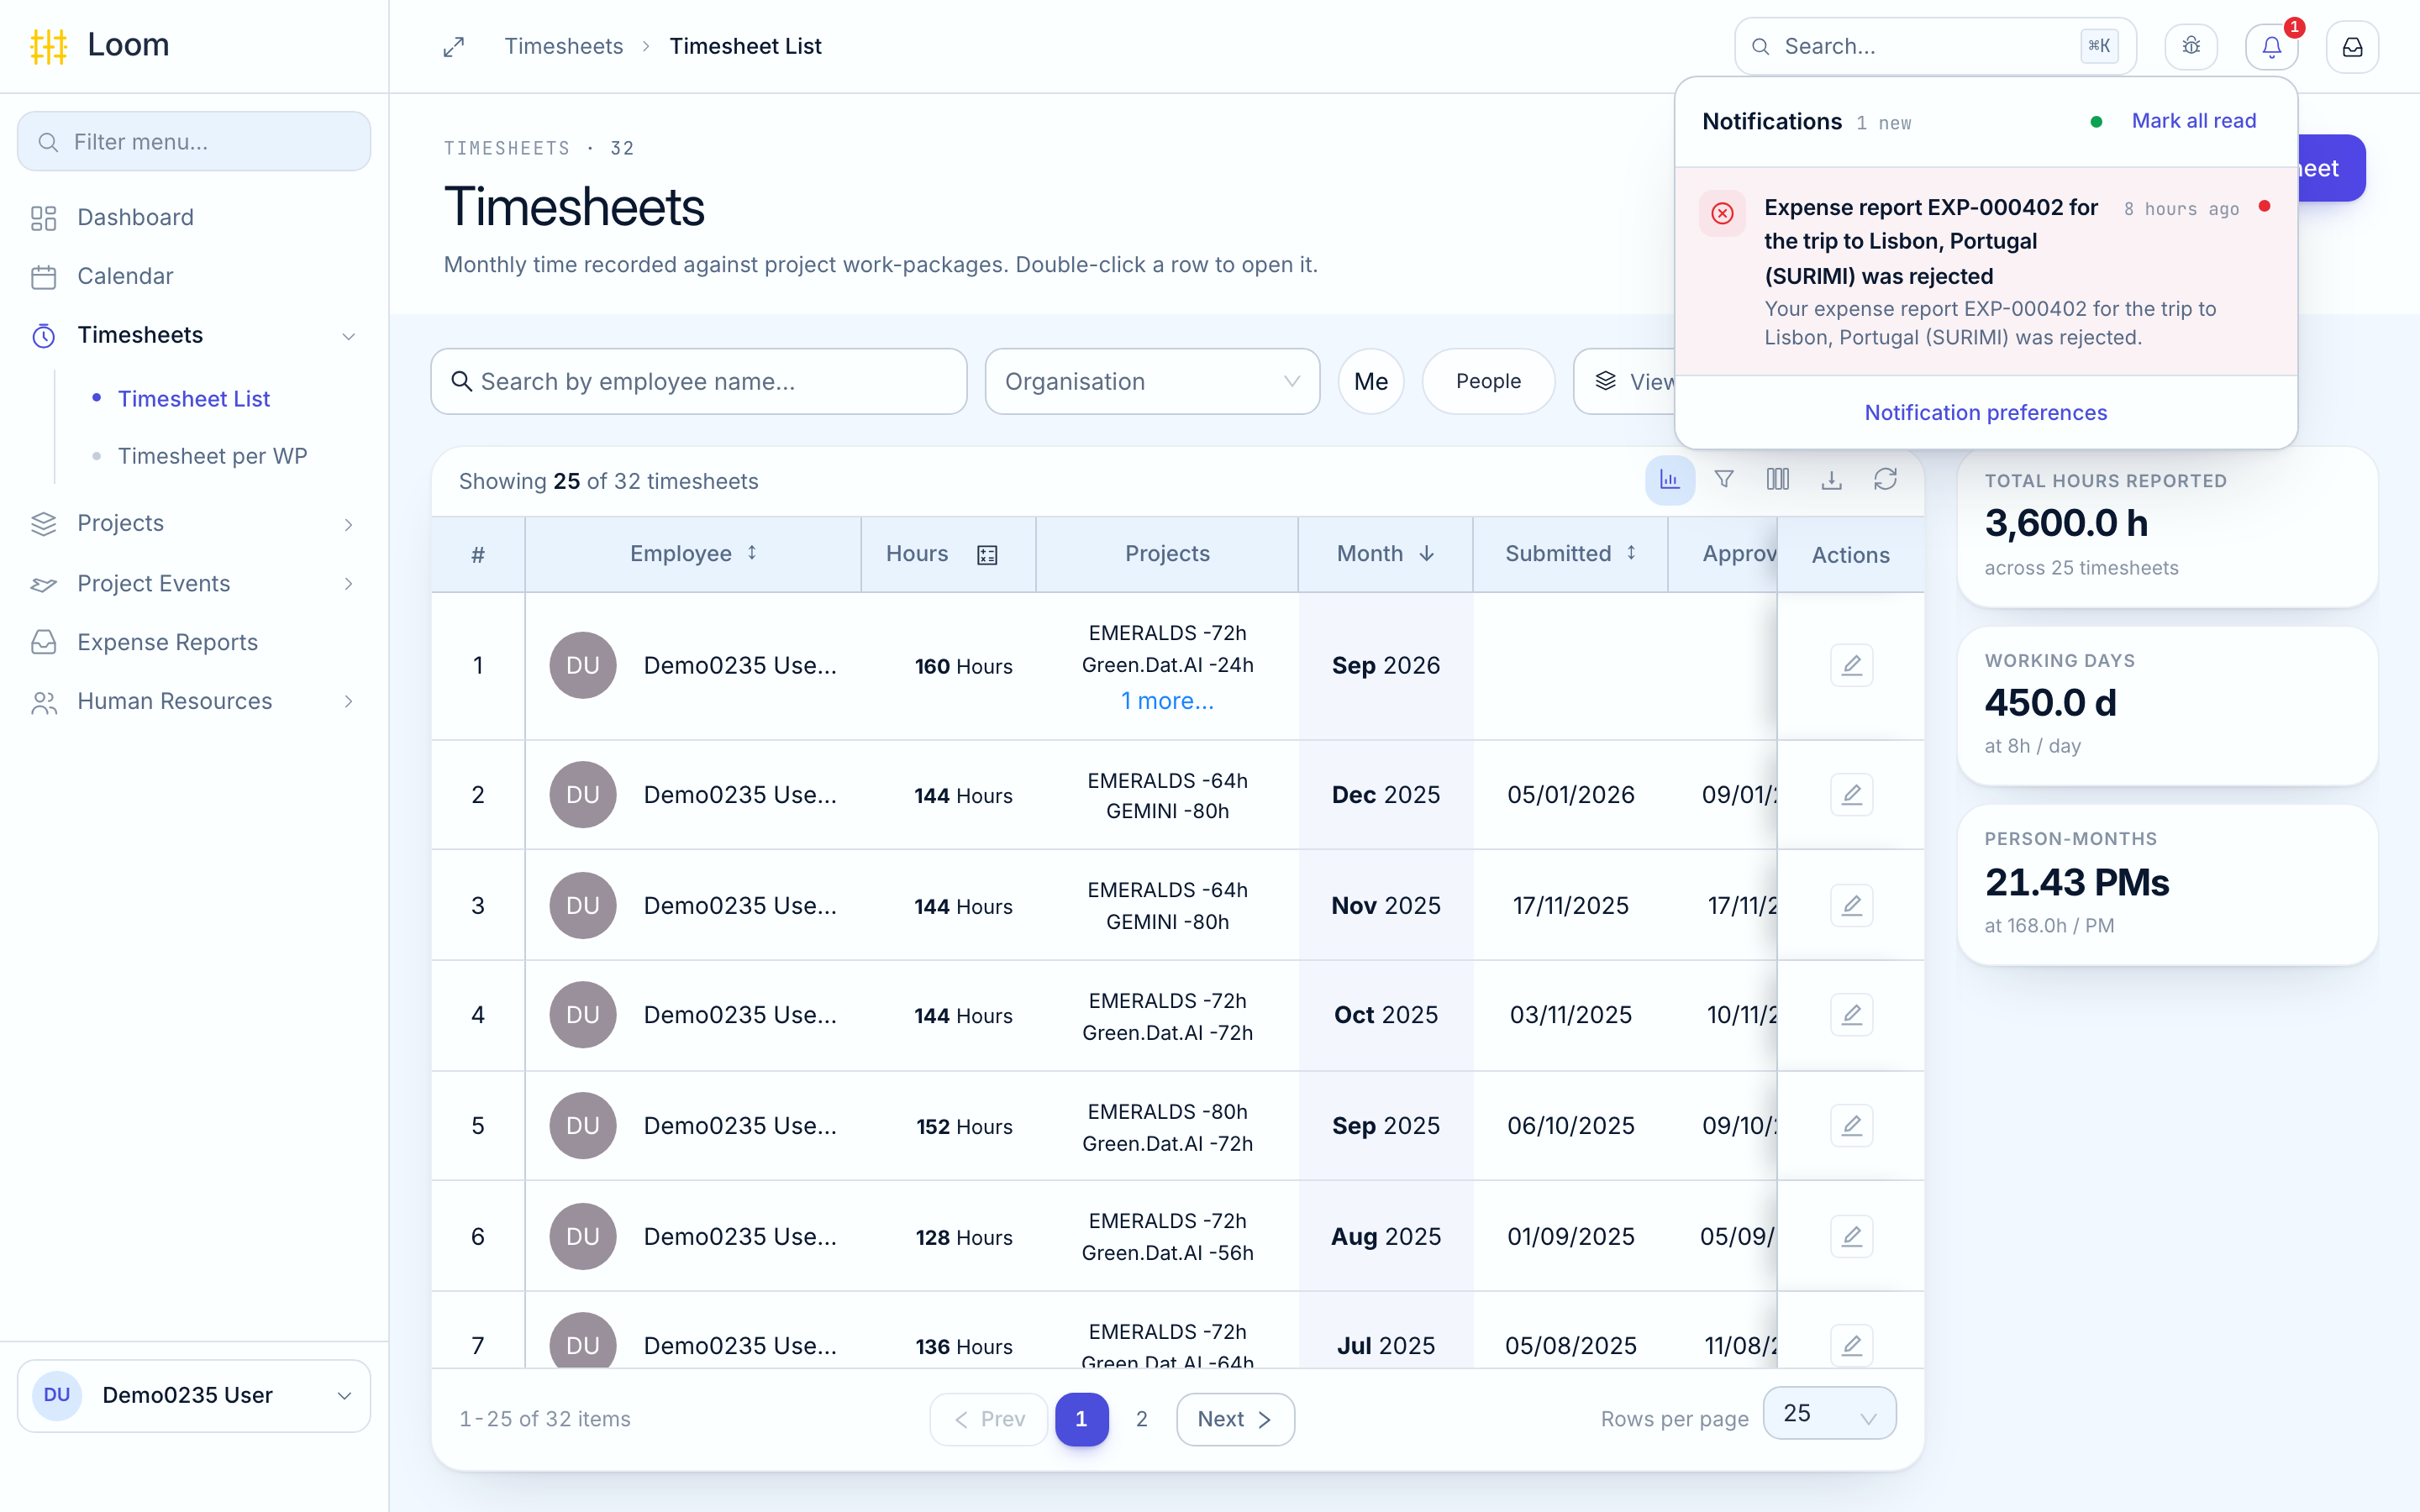Open the Demo0235 User account menu

coord(194,1395)
